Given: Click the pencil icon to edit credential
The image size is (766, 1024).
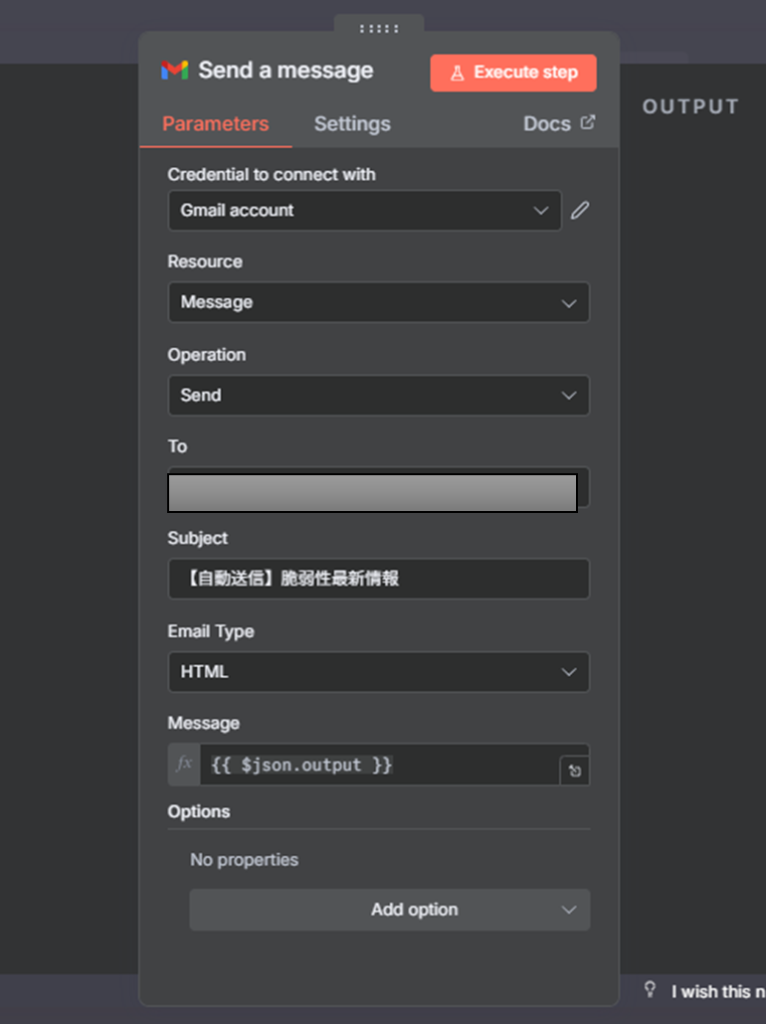Looking at the screenshot, I should [580, 211].
